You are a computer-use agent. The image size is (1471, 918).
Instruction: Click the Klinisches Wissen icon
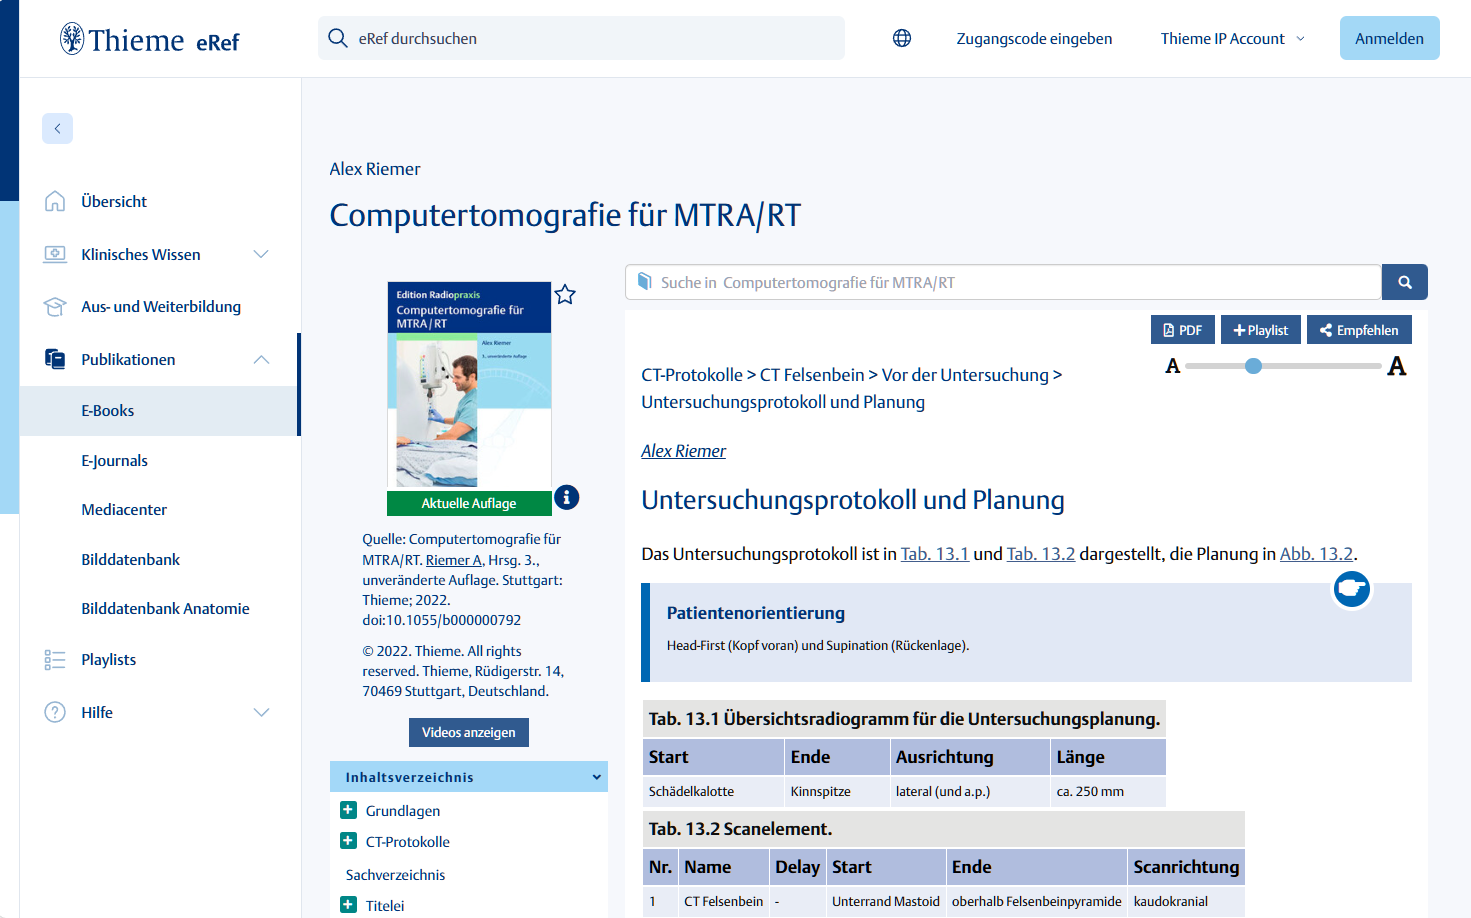[55, 254]
